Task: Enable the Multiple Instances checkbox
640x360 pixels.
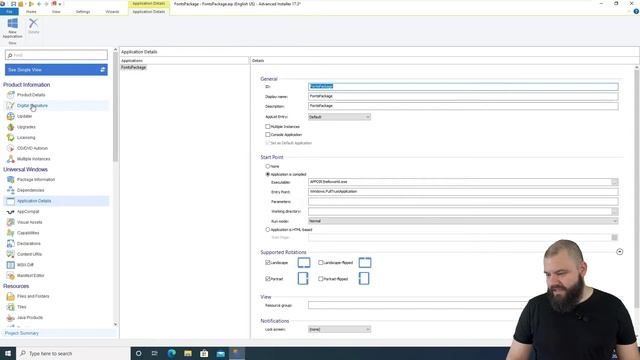Action: 268,127
